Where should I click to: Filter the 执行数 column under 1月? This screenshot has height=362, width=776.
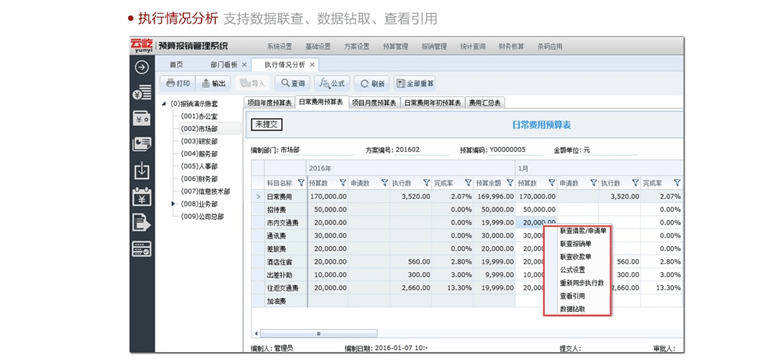coord(635,183)
